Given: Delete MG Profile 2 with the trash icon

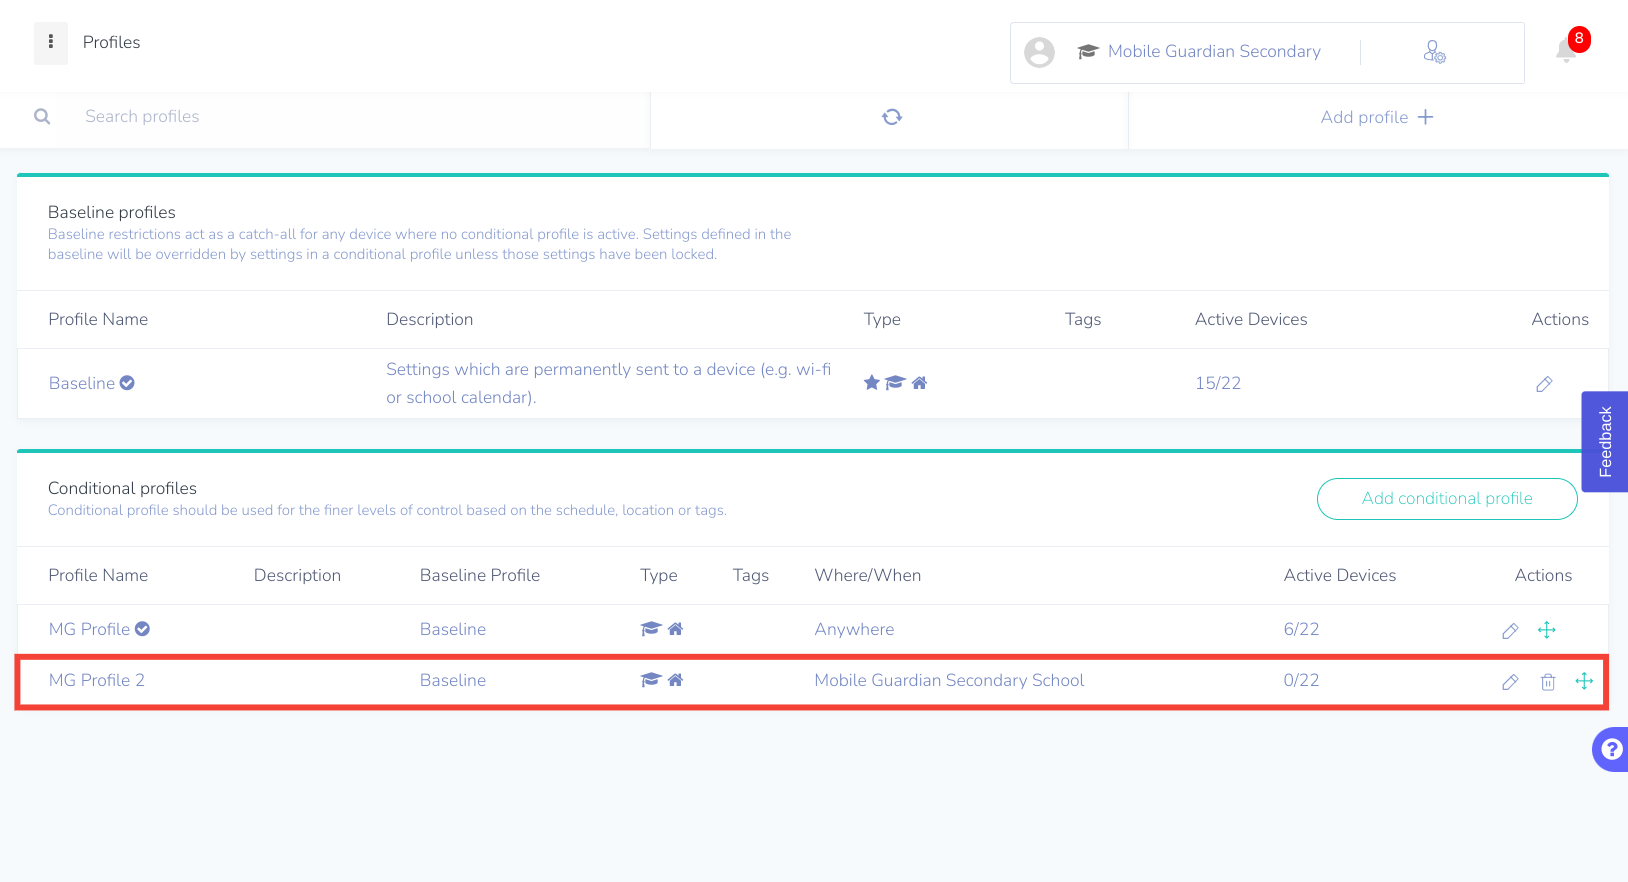Looking at the screenshot, I should pos(1548,681).
